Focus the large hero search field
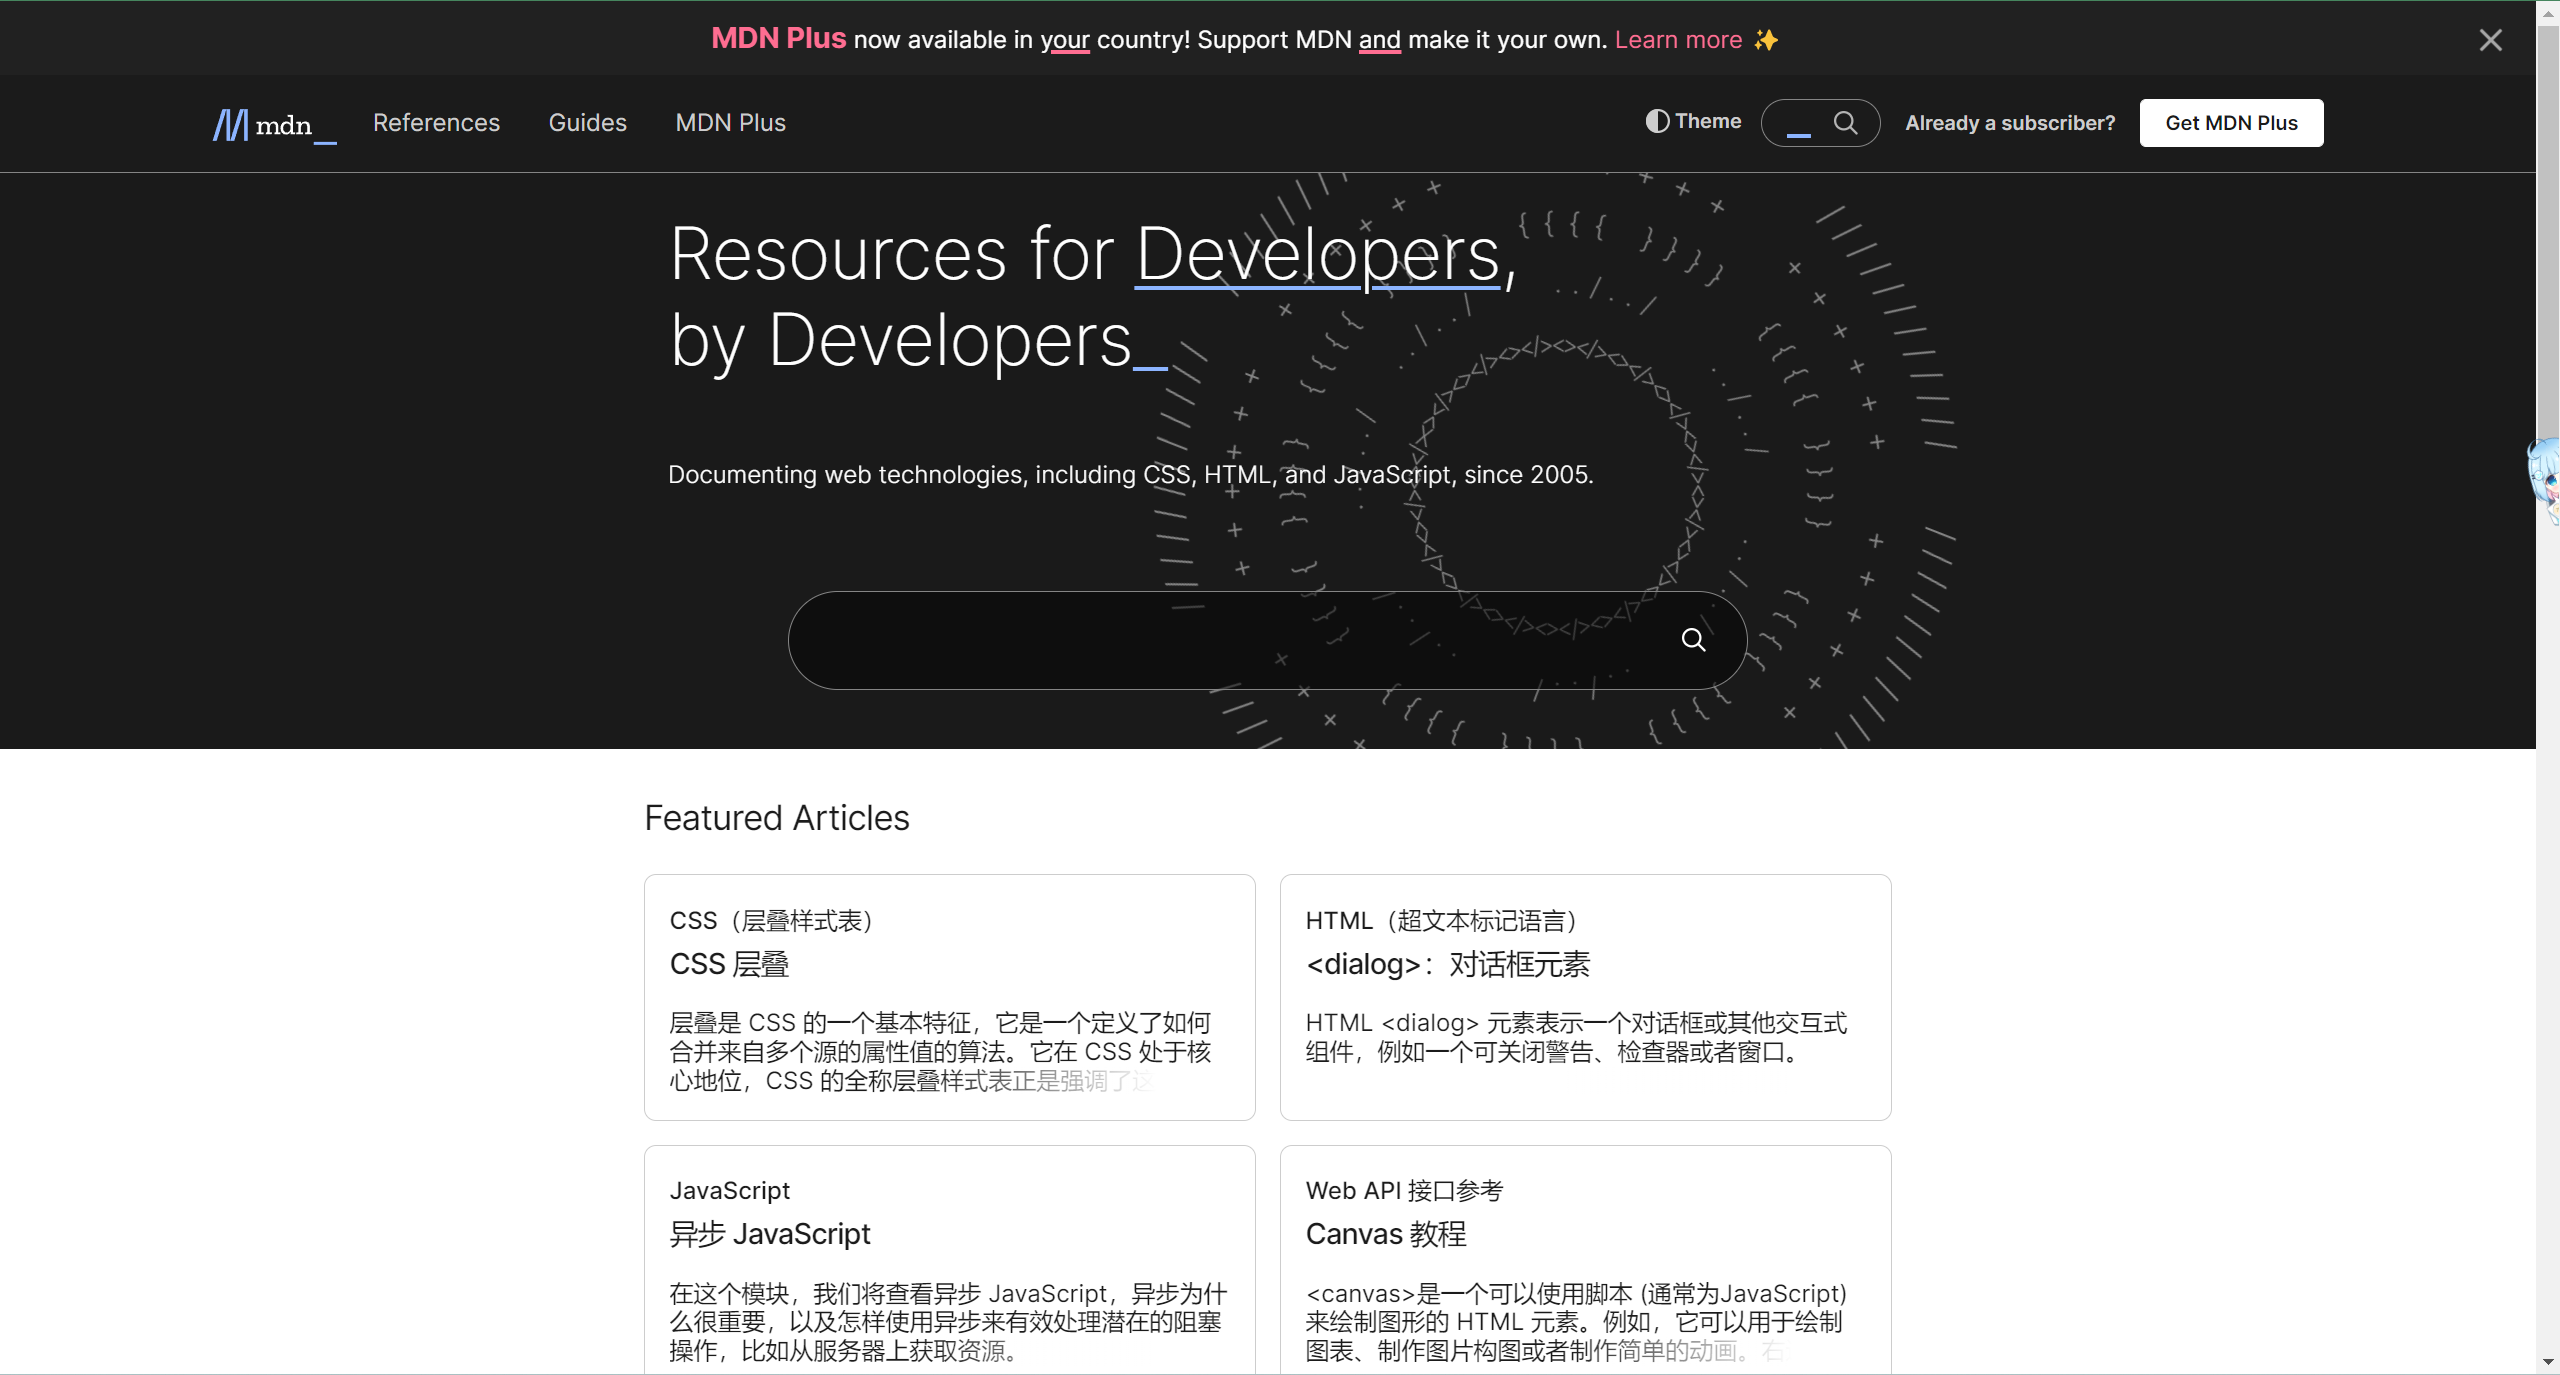 (x=1230, y=640)
